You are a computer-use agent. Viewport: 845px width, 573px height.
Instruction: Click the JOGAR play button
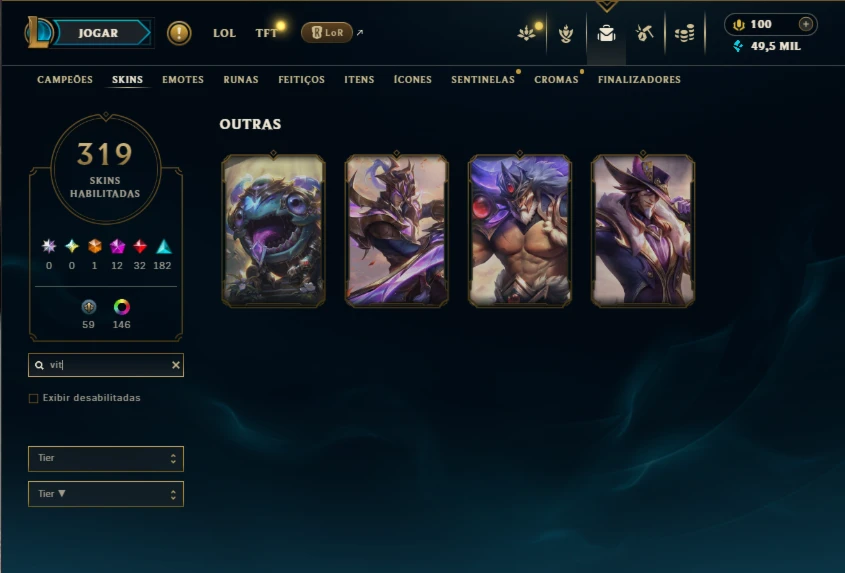[x=98, y=33]
